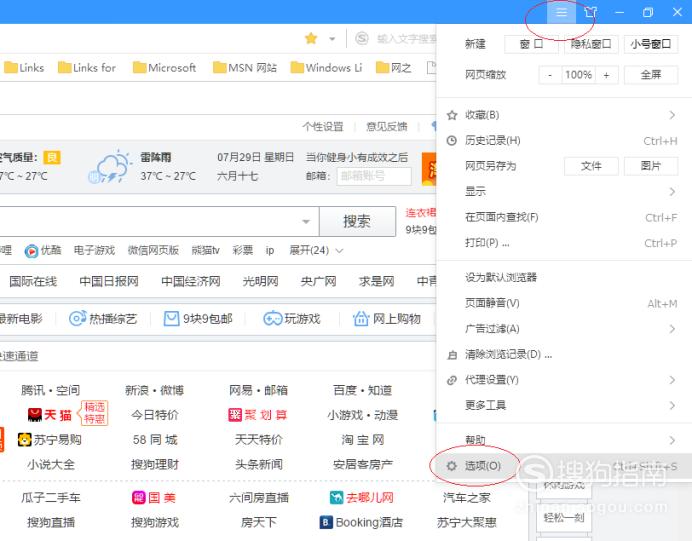692x541 pixels.
Task: Open the 个性设置 link
Action: pyautogui.click(x=323, y=127)
